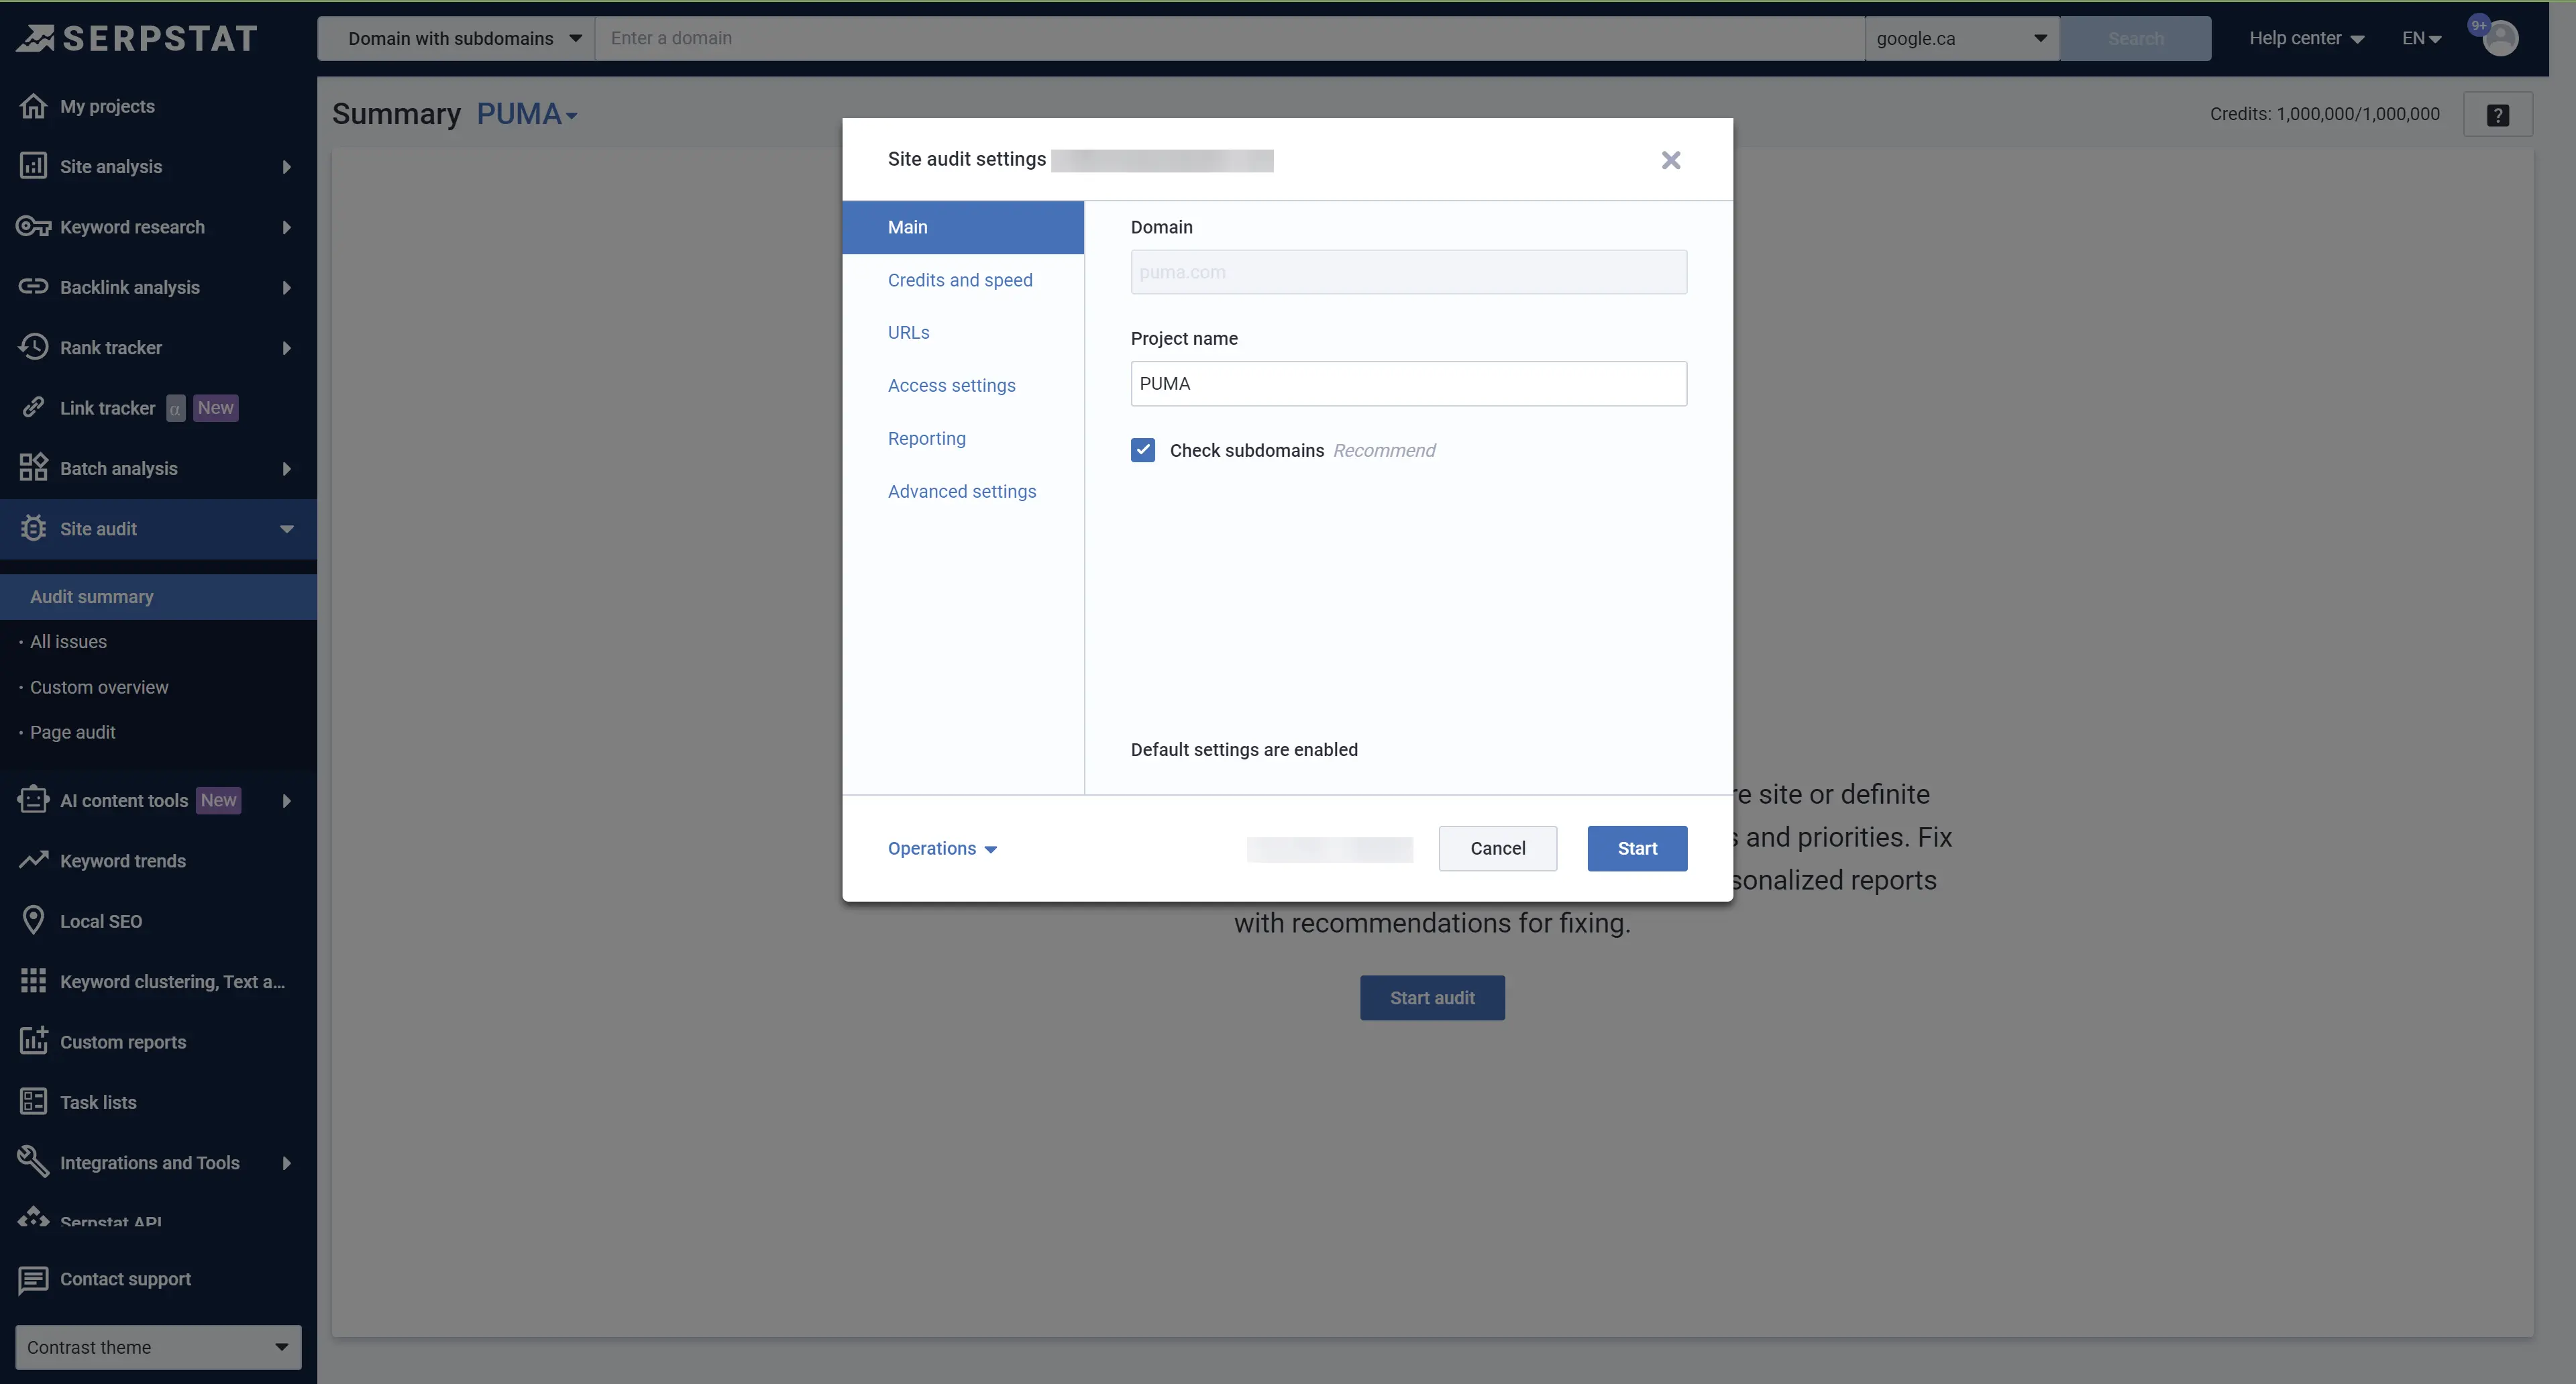Open Advanced settings in the dialog

(x=961, y=491)
